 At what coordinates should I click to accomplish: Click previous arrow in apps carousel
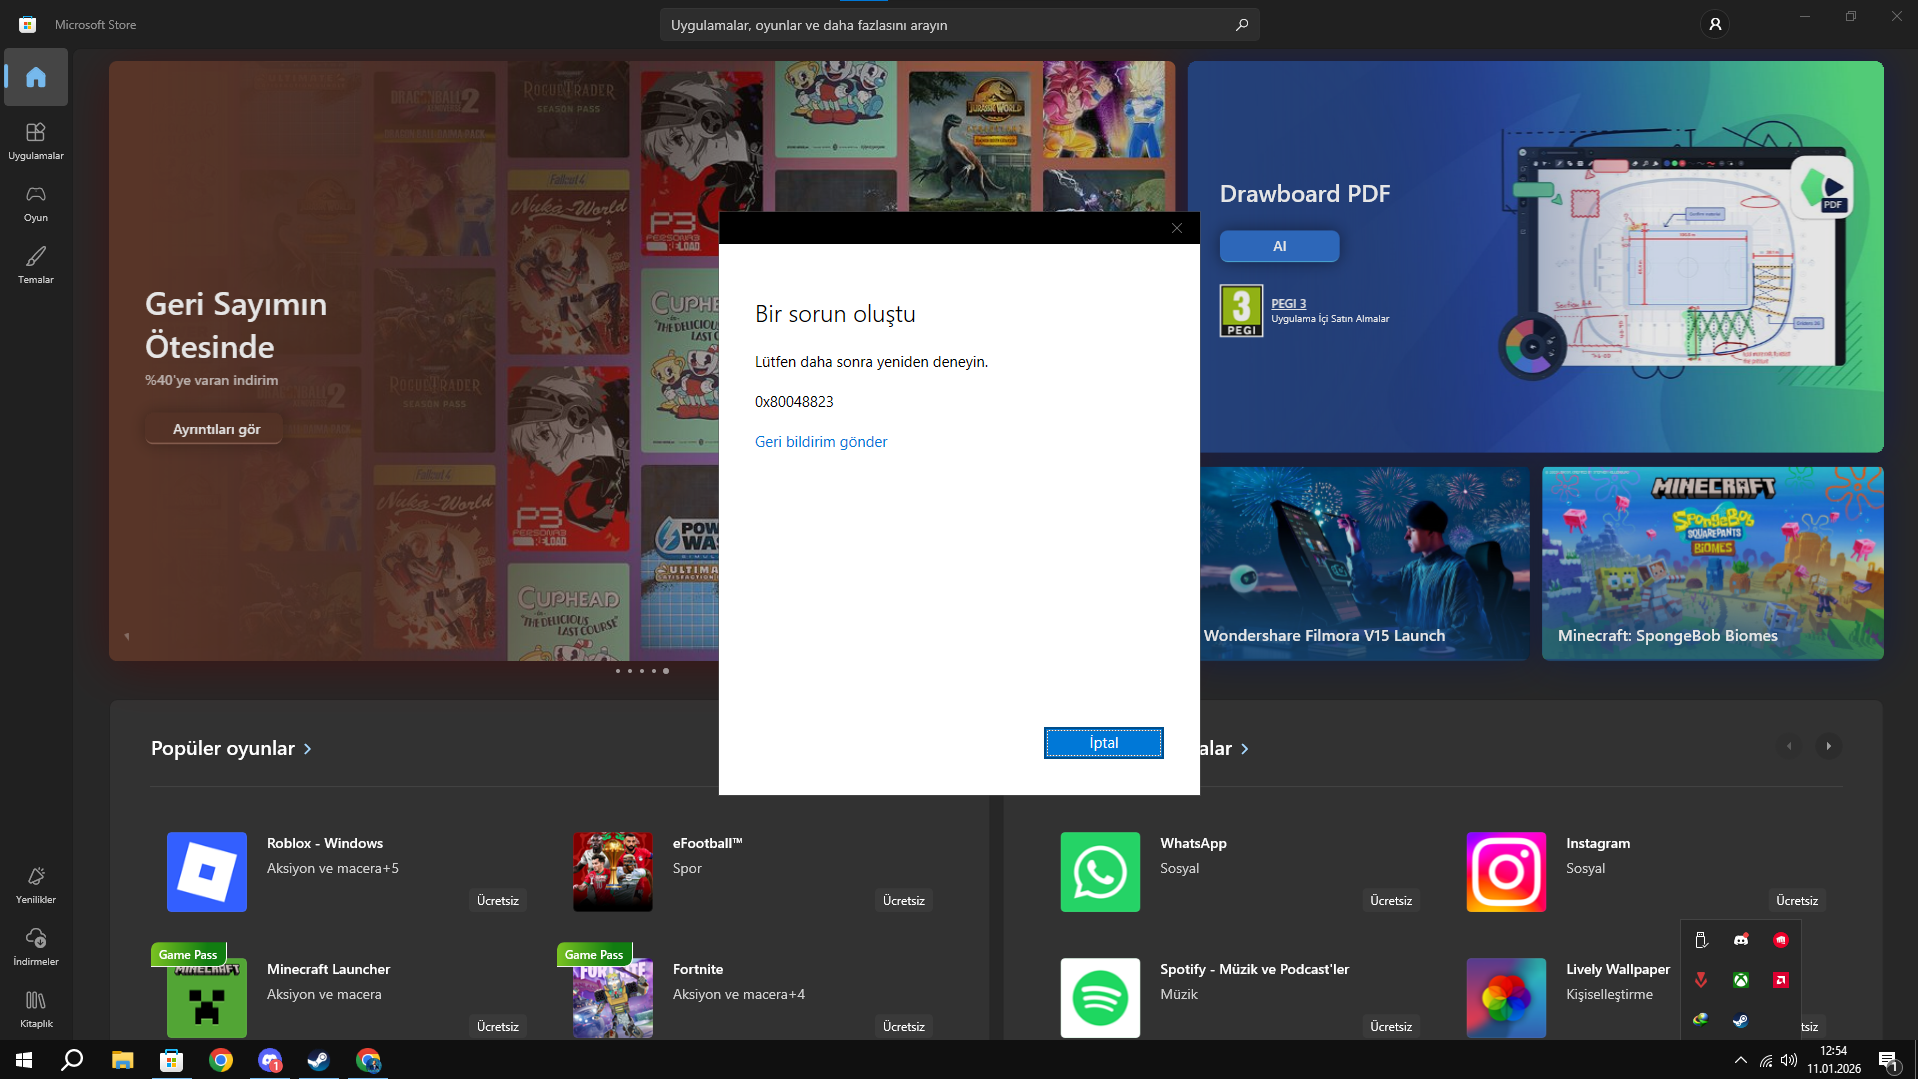[x=1789, y=746]
